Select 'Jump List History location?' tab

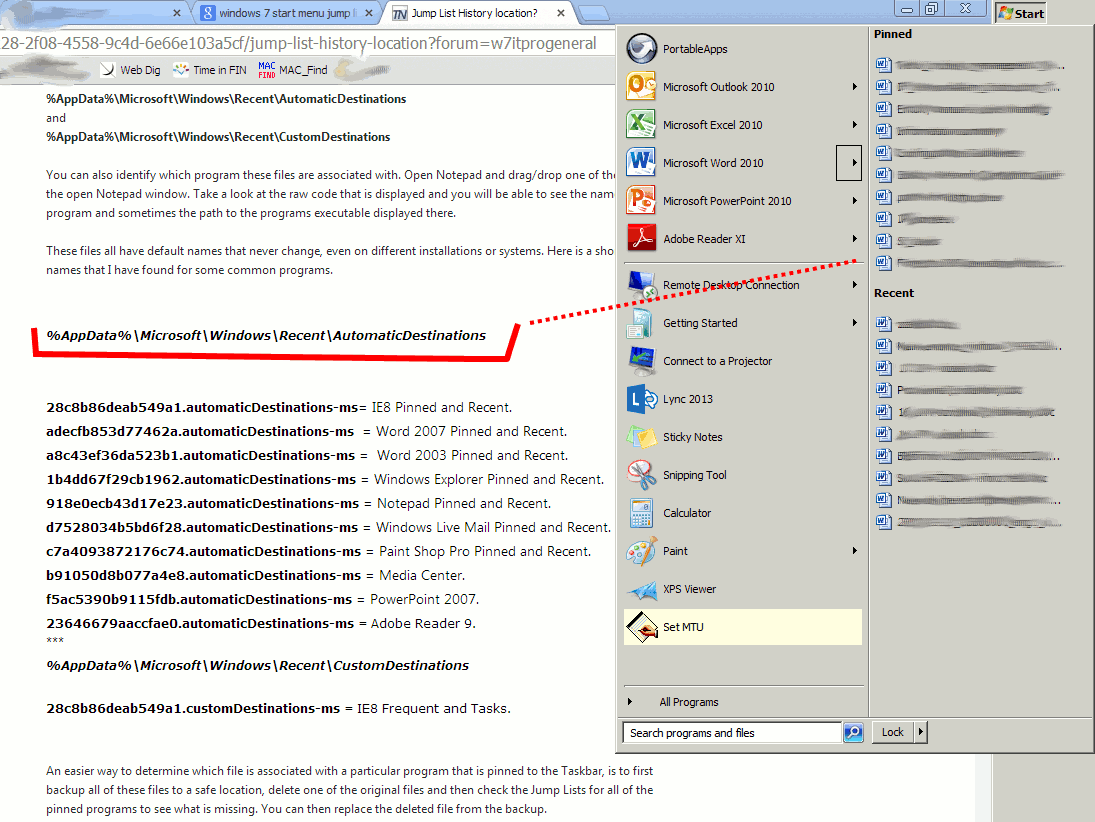[x=475, y=13]
